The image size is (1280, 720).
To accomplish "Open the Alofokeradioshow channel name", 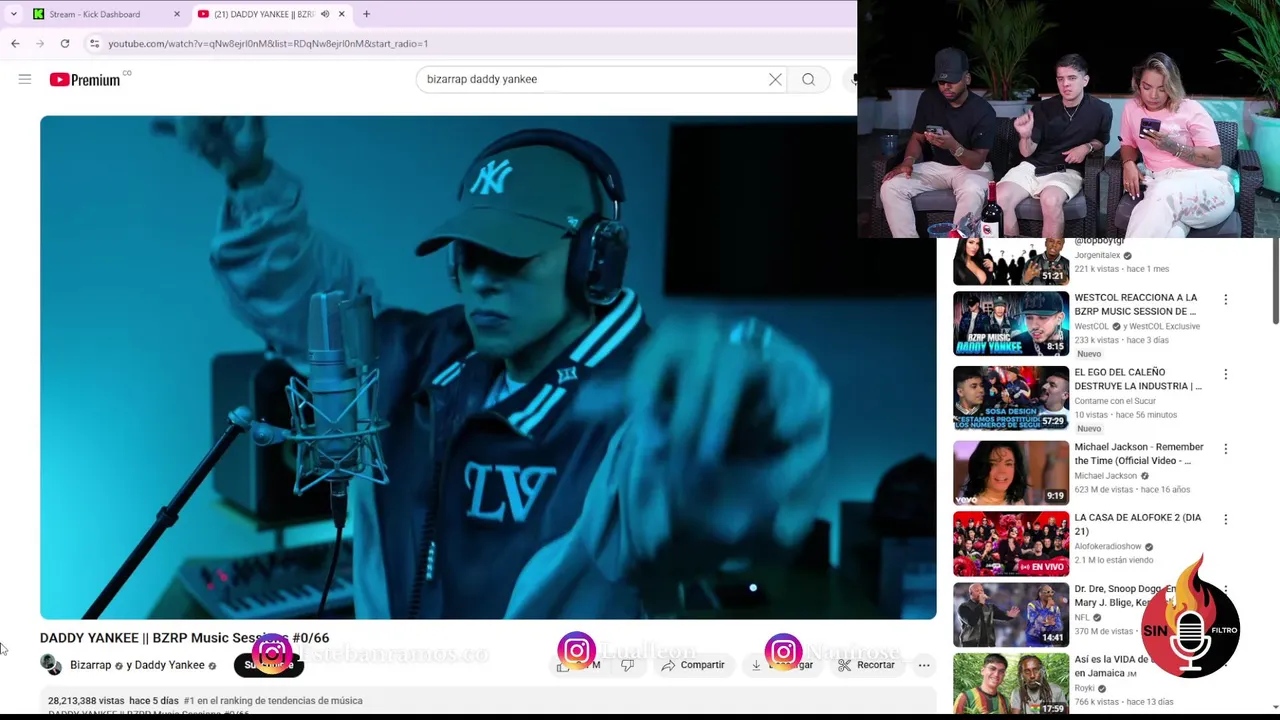I will point(1108,547).
